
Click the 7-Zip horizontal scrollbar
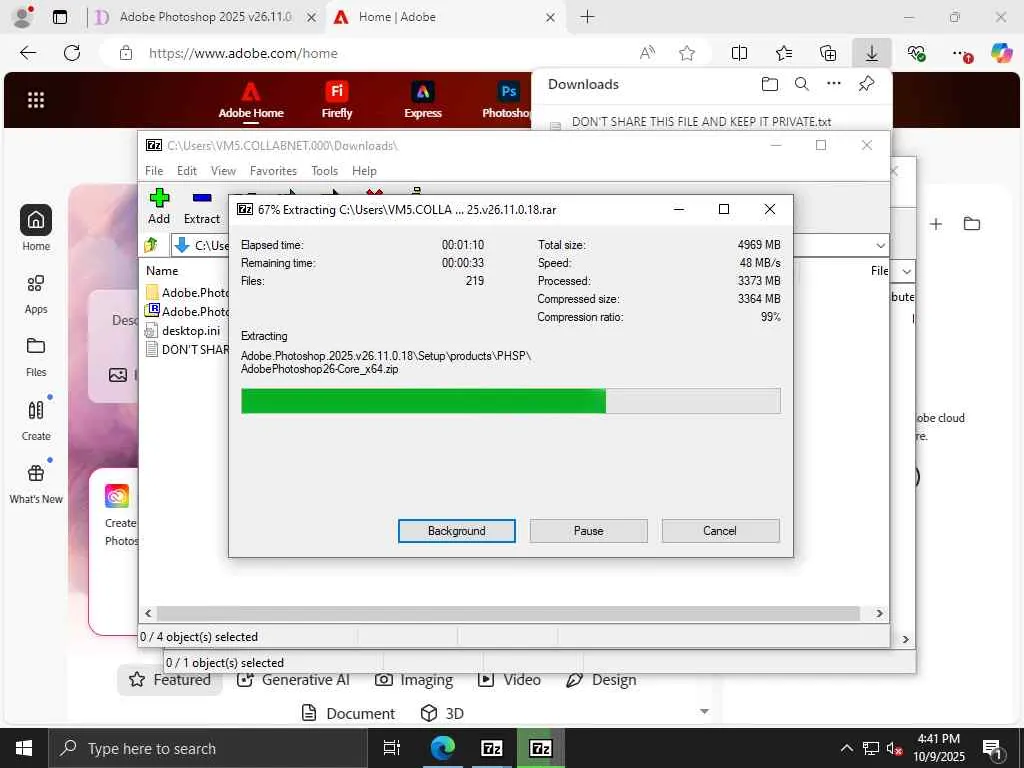pyautogui.click(x=508, y=613)
